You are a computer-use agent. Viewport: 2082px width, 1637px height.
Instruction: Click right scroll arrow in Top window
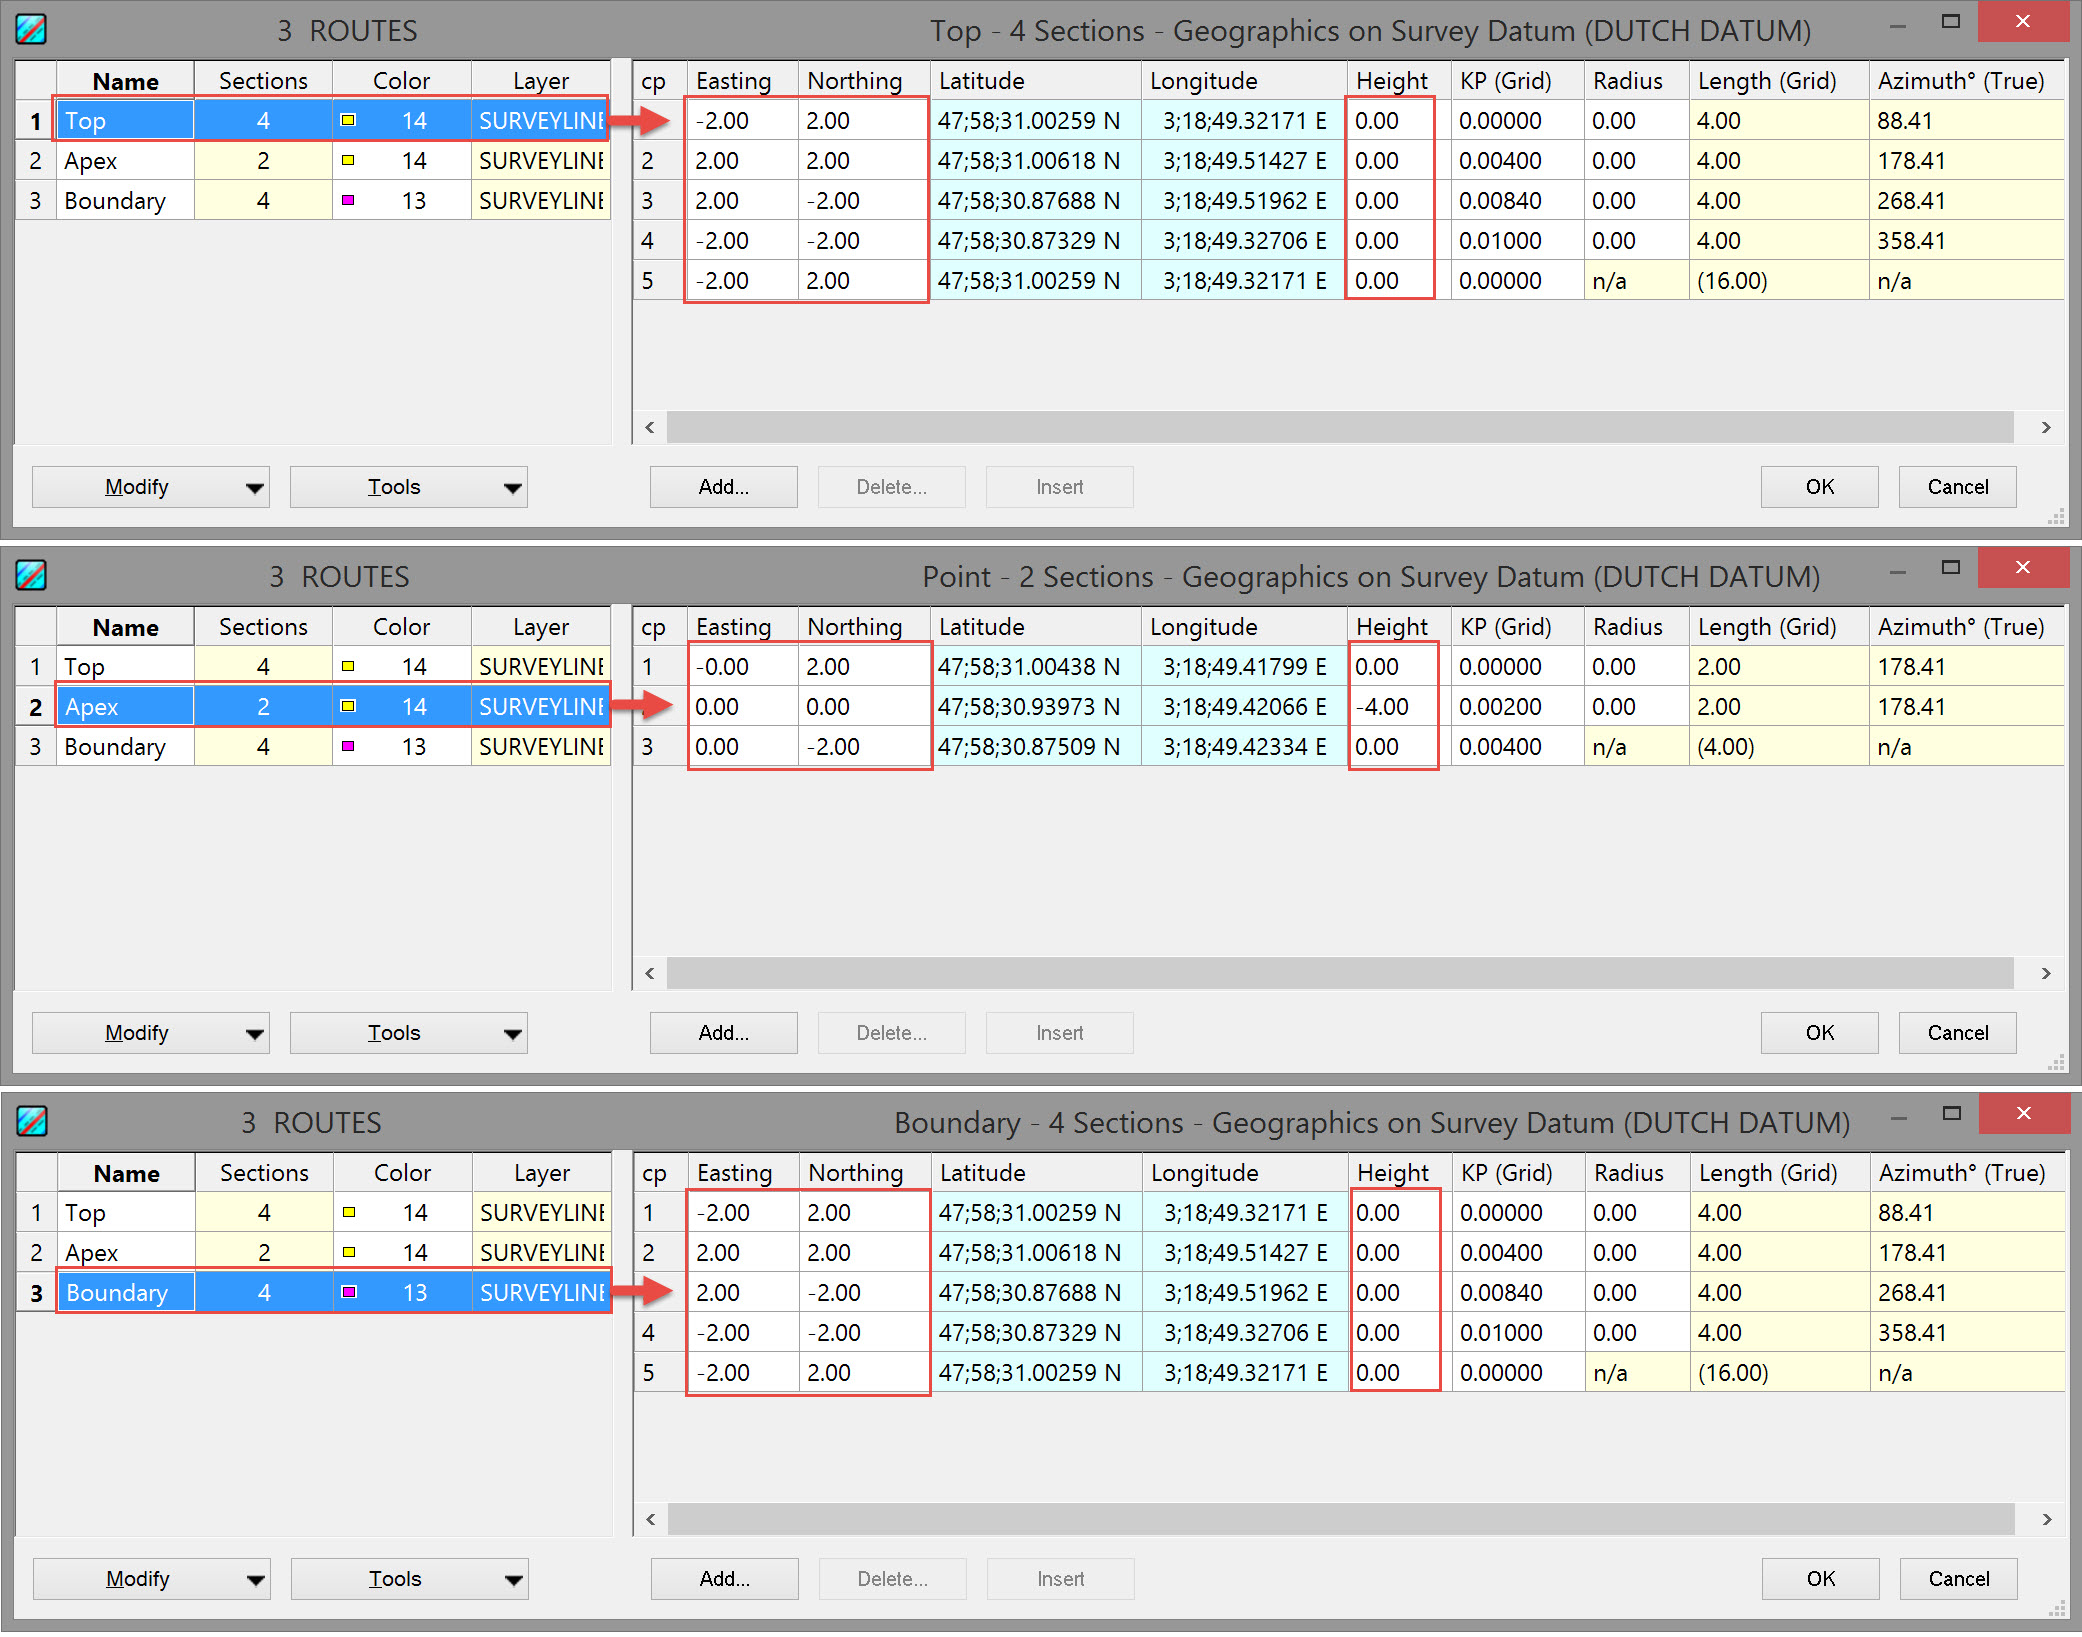click(x=2046, y=427)
